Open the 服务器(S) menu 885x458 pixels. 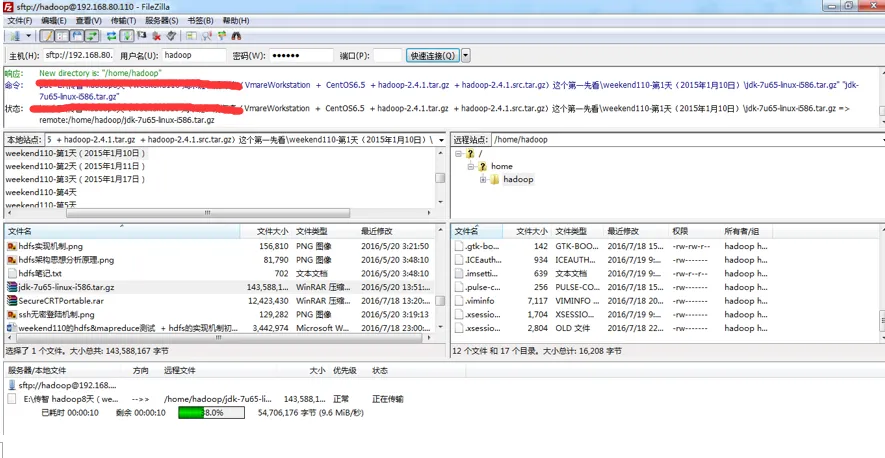tap(162, 20)
